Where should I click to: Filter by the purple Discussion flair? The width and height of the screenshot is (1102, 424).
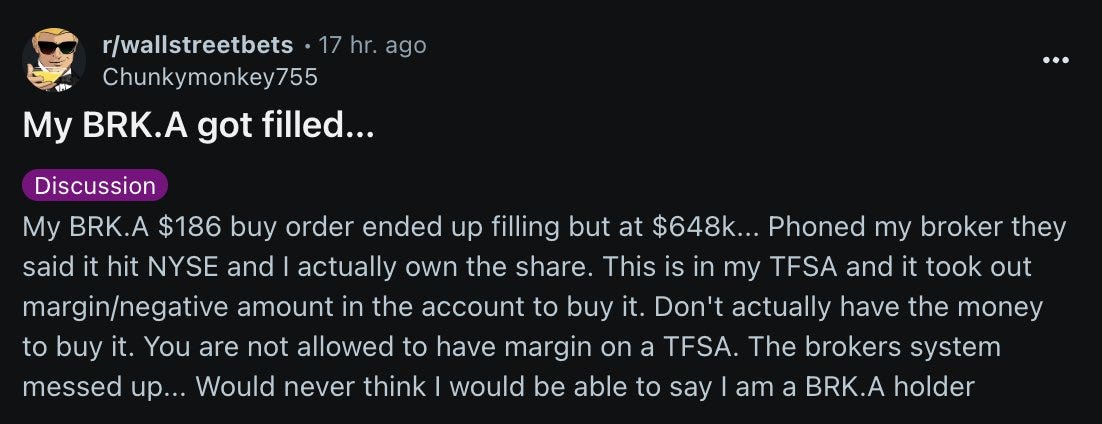[95, 185]
